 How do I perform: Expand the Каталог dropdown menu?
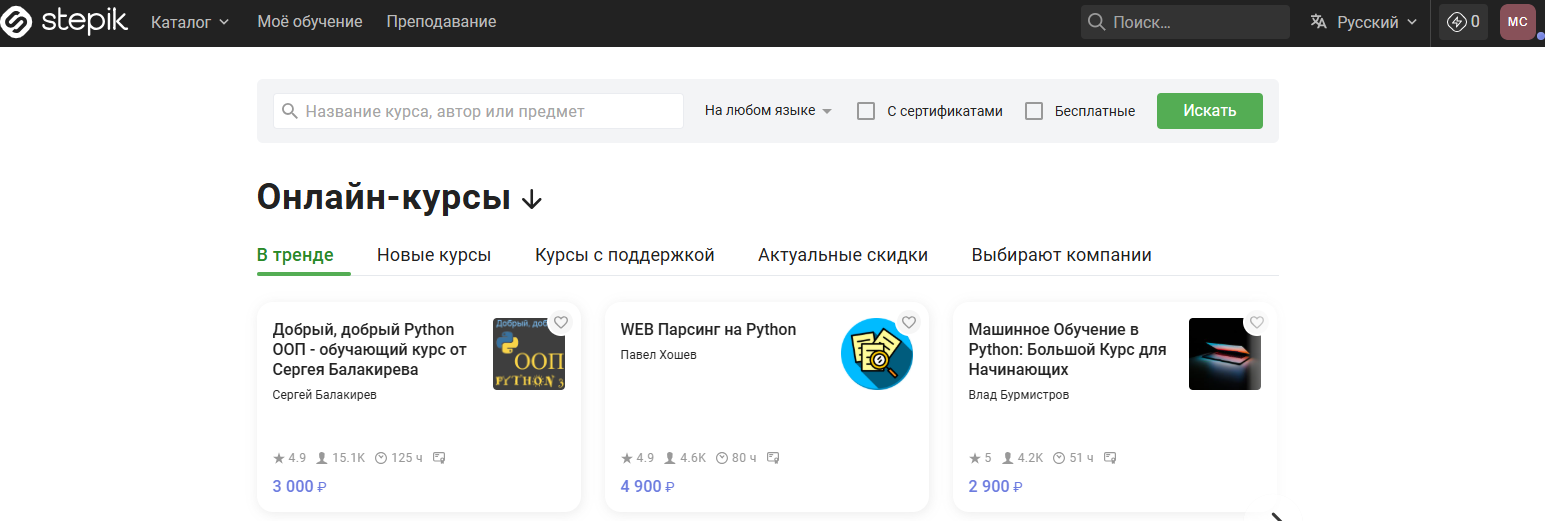click(190, 22)
